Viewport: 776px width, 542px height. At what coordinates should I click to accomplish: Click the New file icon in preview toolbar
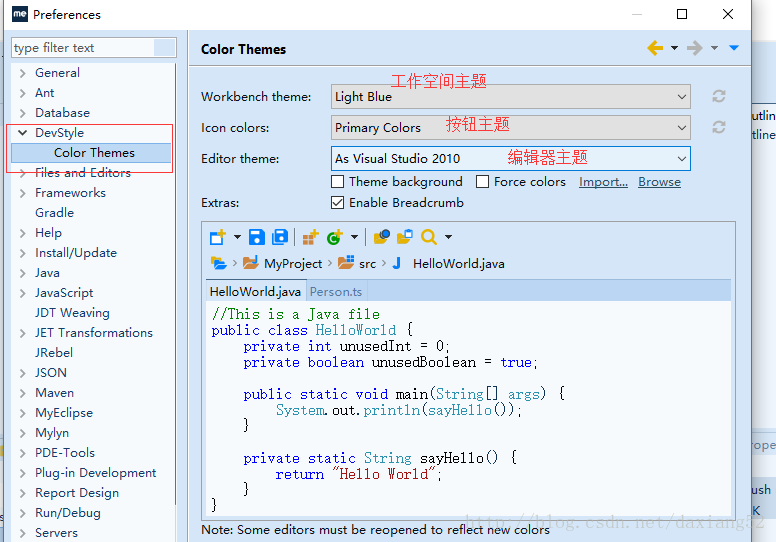click(x=218, y=237)
